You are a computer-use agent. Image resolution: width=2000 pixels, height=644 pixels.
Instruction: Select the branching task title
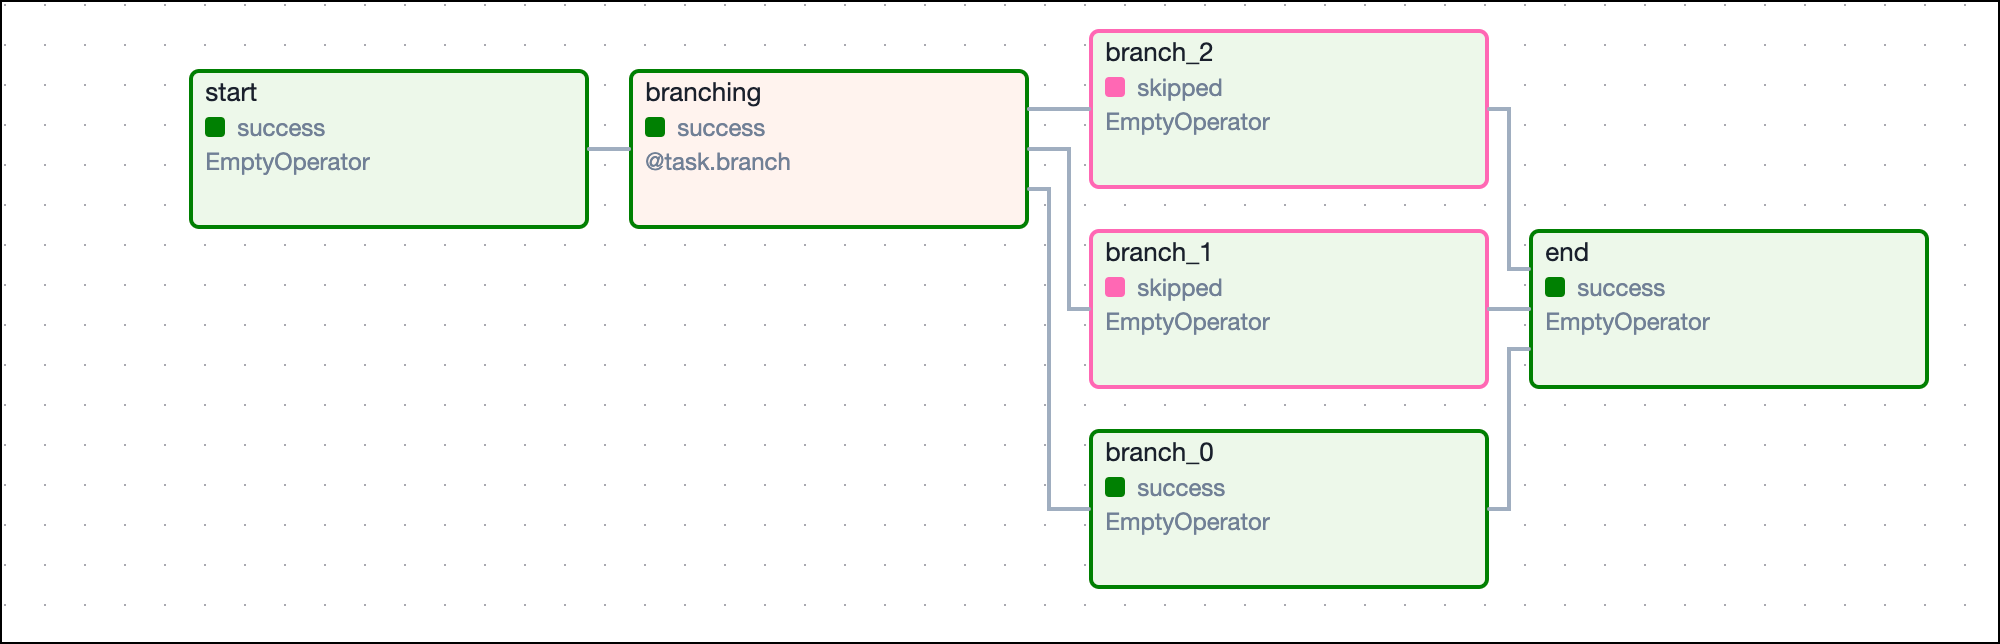pos(703,93)
